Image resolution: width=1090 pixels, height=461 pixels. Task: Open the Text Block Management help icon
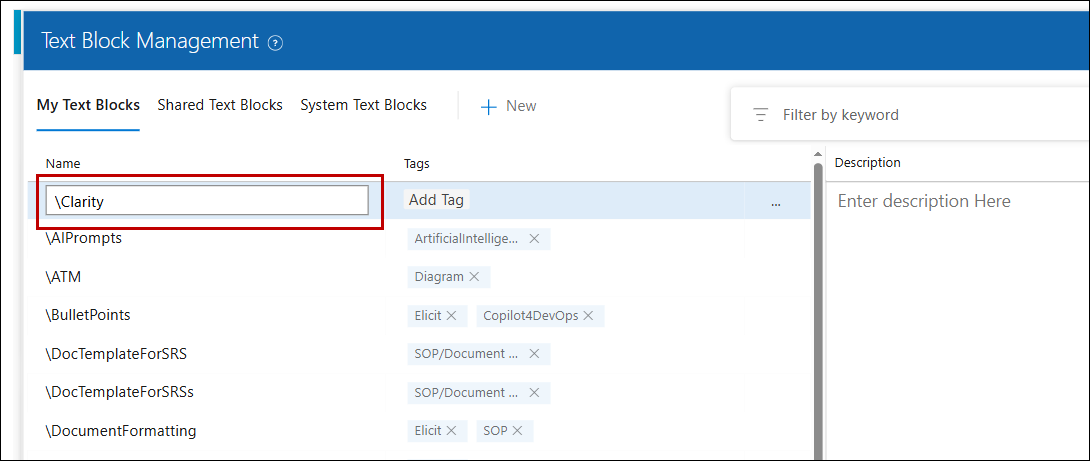point(275,43)
